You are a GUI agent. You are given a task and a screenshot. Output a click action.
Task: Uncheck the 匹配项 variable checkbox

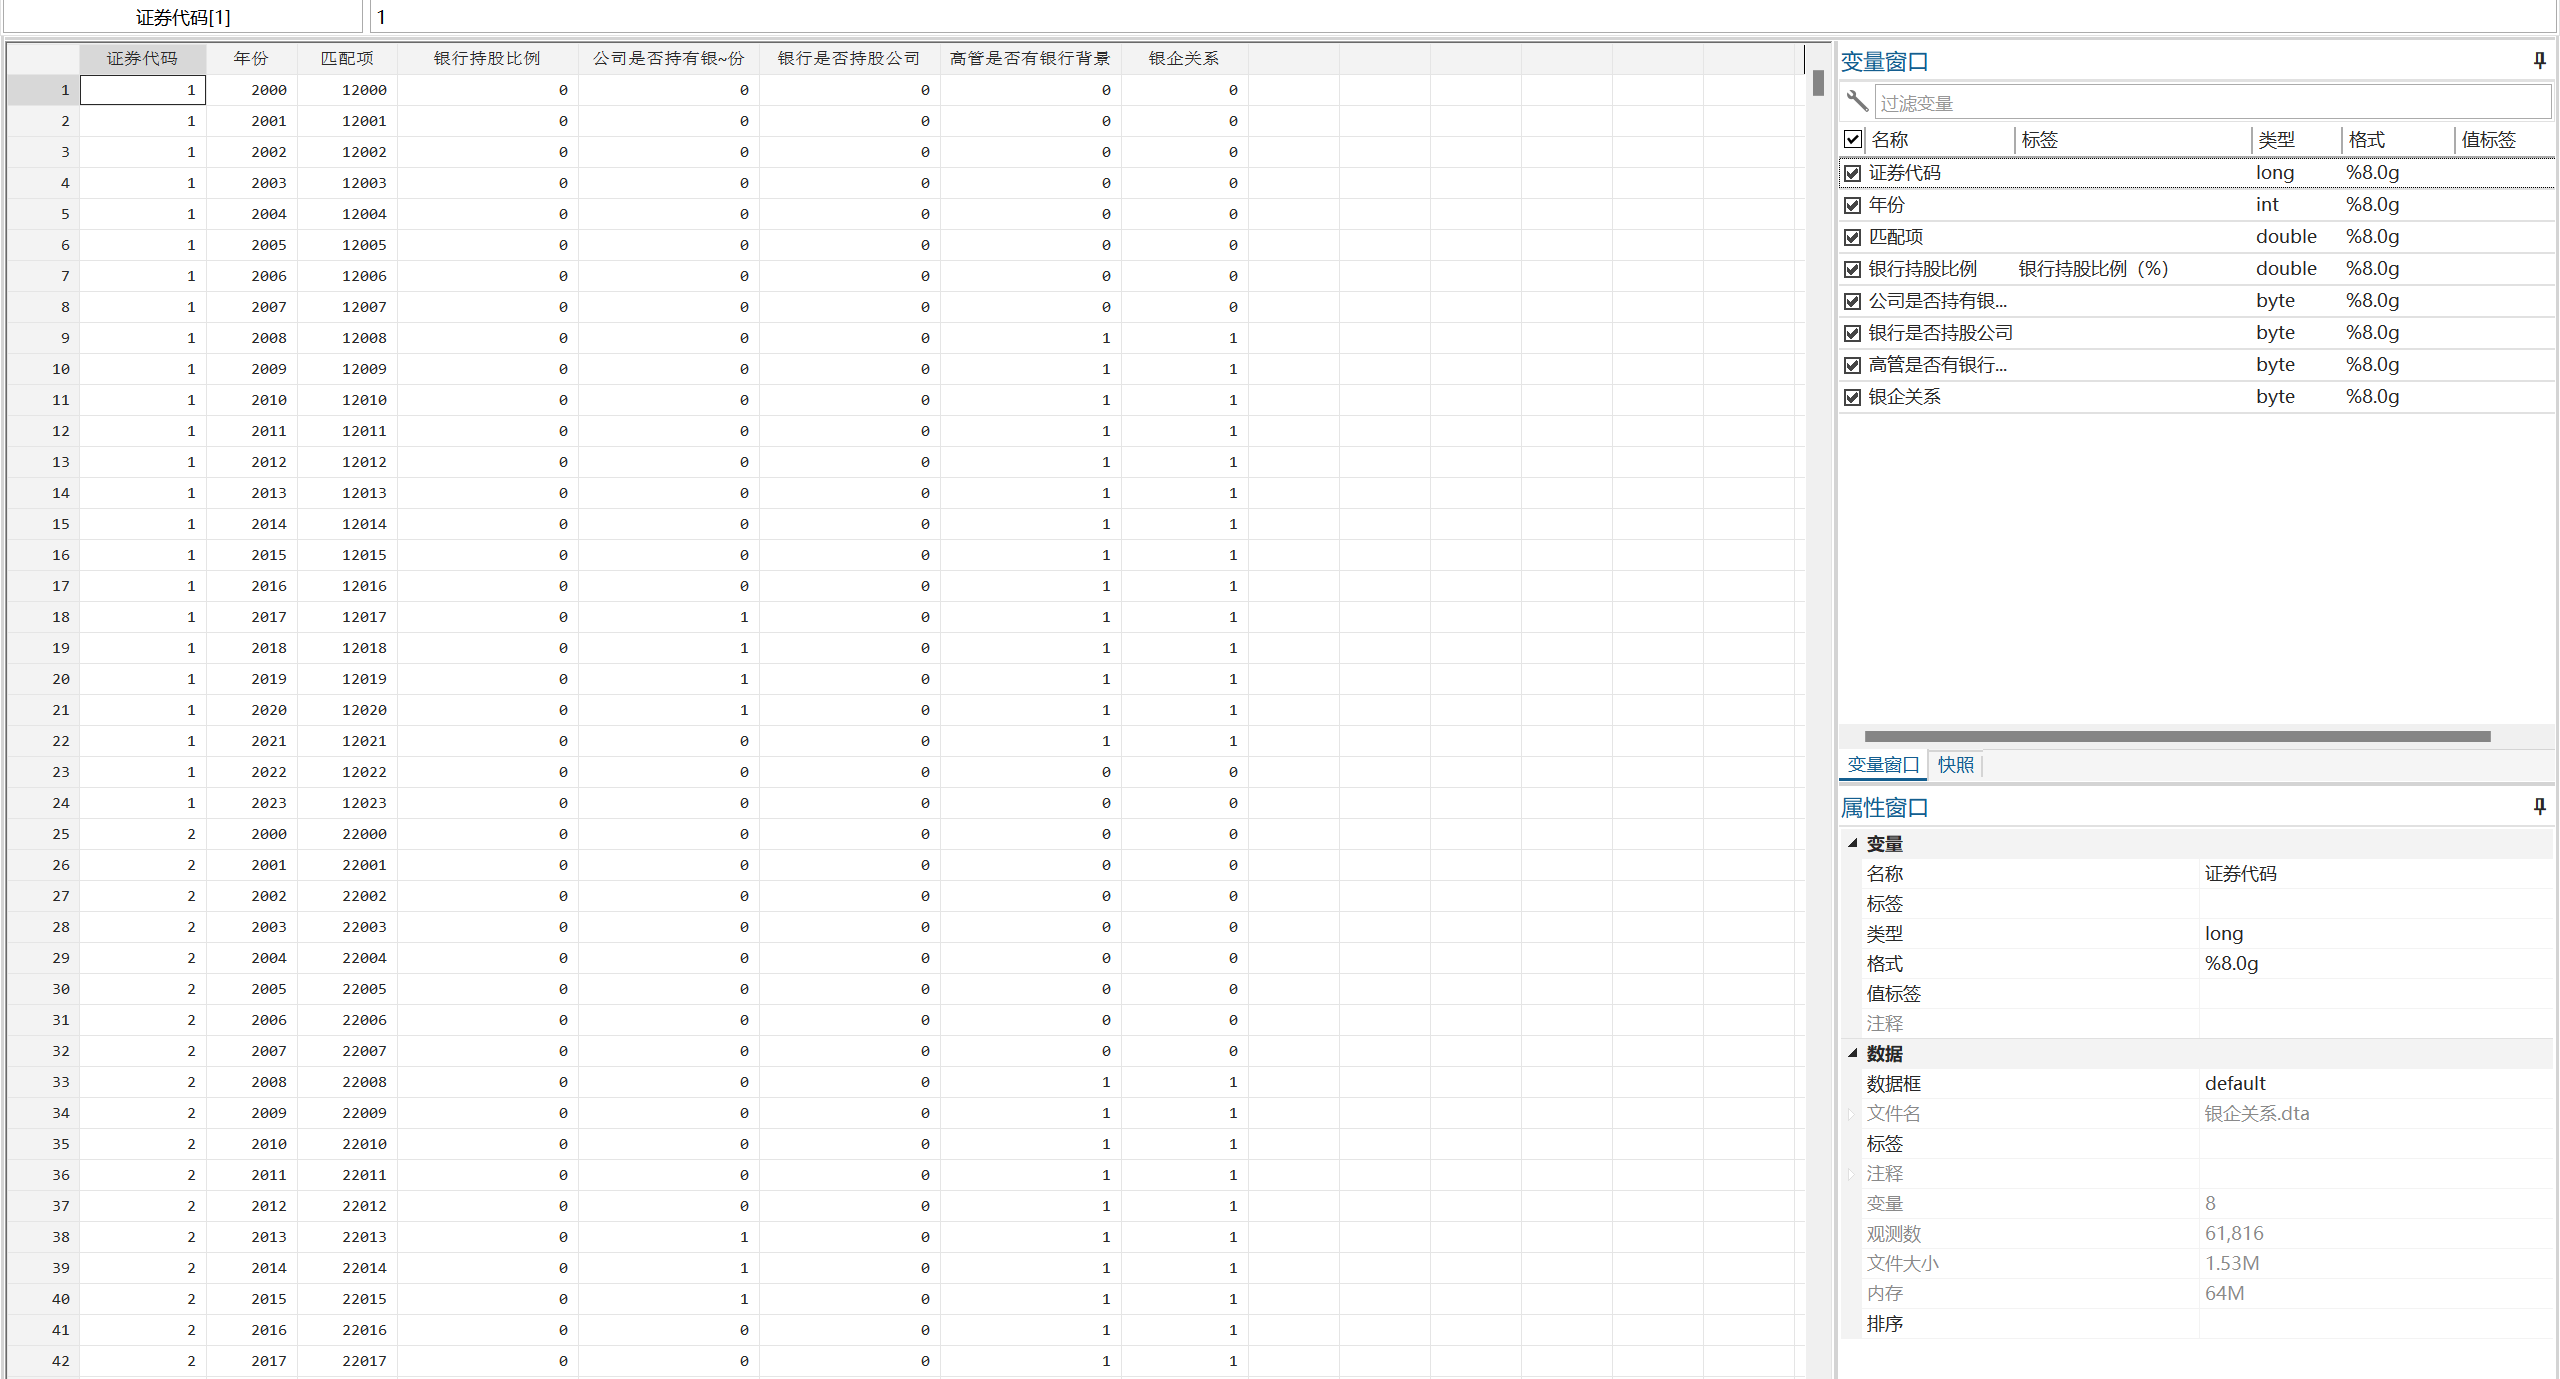[1853, 237]
